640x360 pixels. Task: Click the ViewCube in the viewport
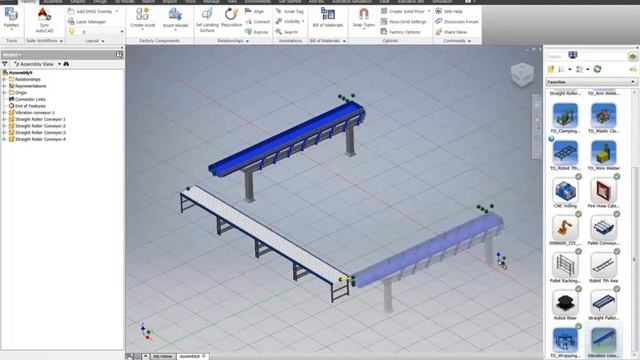click(x=522, y=74)
